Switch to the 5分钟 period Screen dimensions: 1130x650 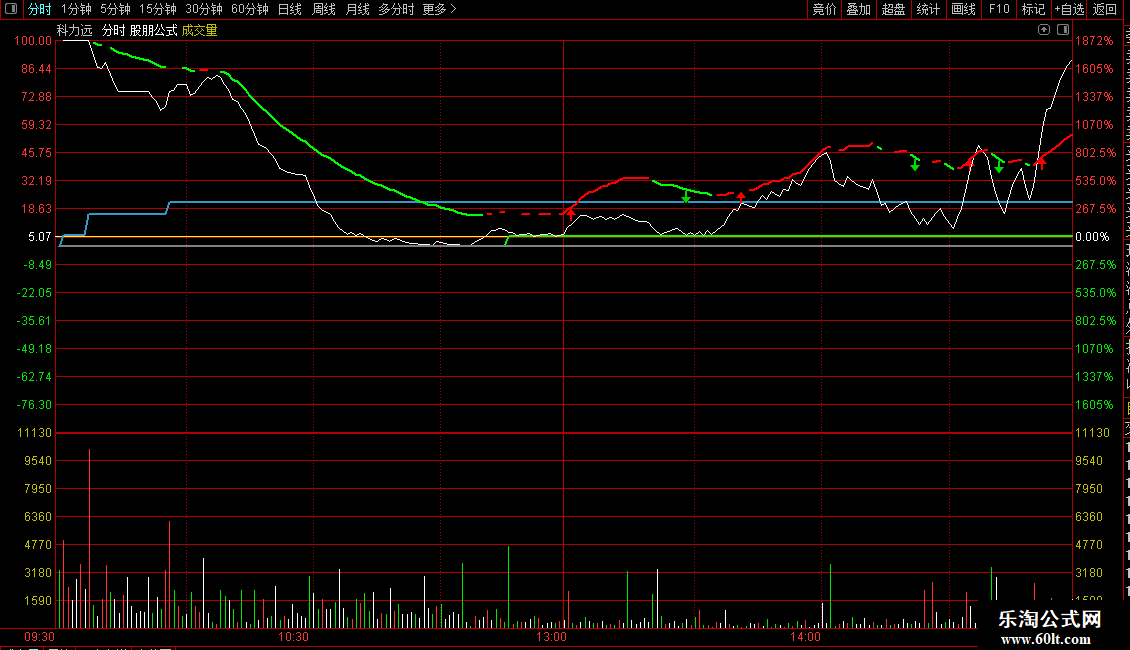[x=115, y=9]
